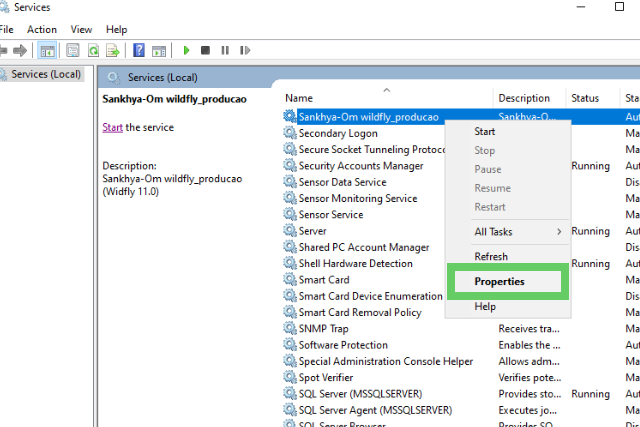Click gear icon of Spot Verifier service
The height and width of the screenshot is (427, 640).
coord(290,378)
